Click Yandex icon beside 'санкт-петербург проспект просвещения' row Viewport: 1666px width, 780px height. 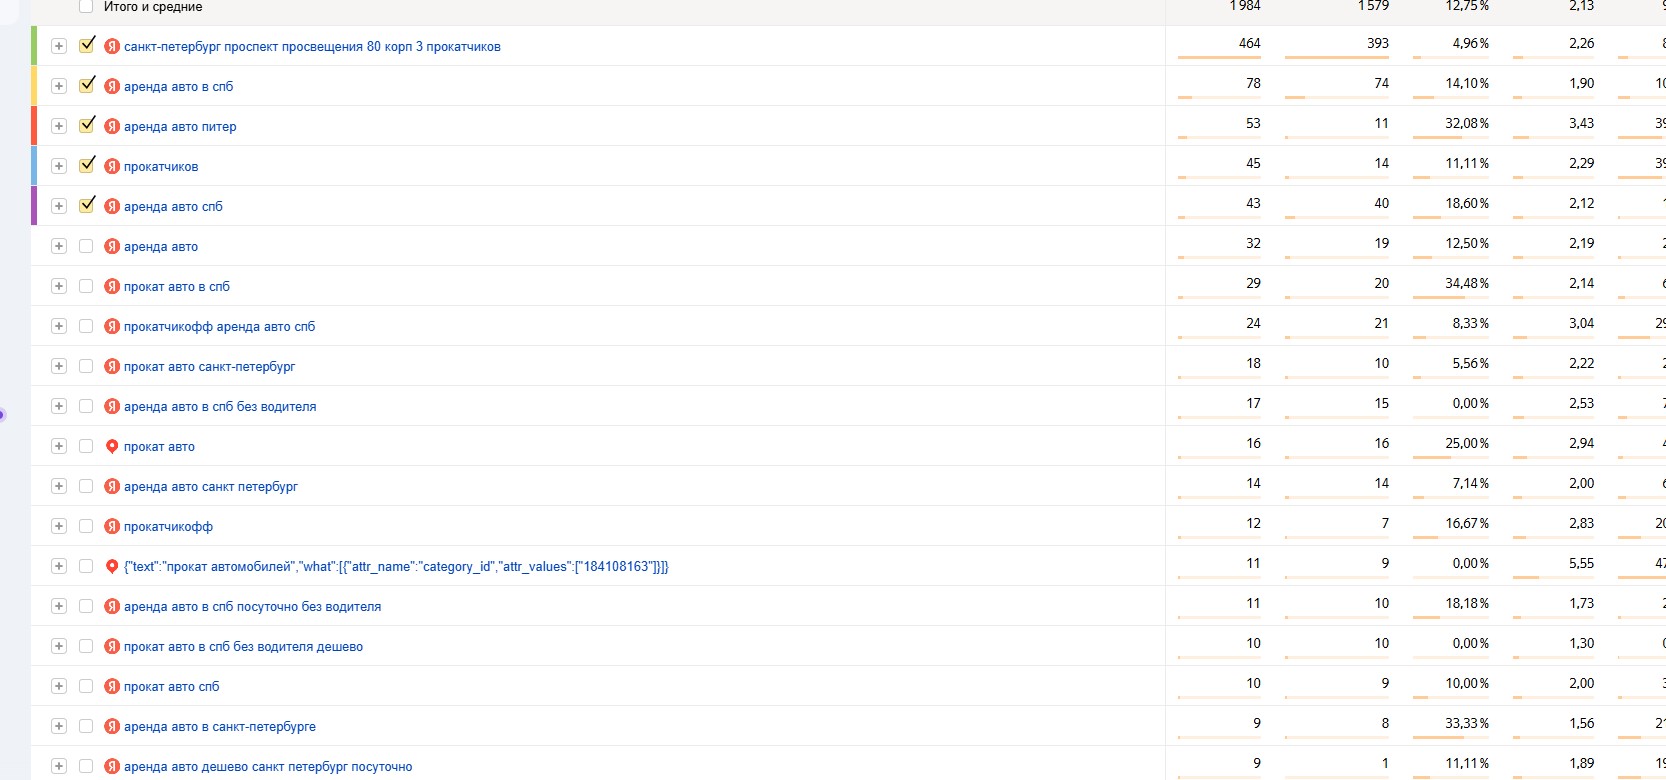click(x=112, y=46)
